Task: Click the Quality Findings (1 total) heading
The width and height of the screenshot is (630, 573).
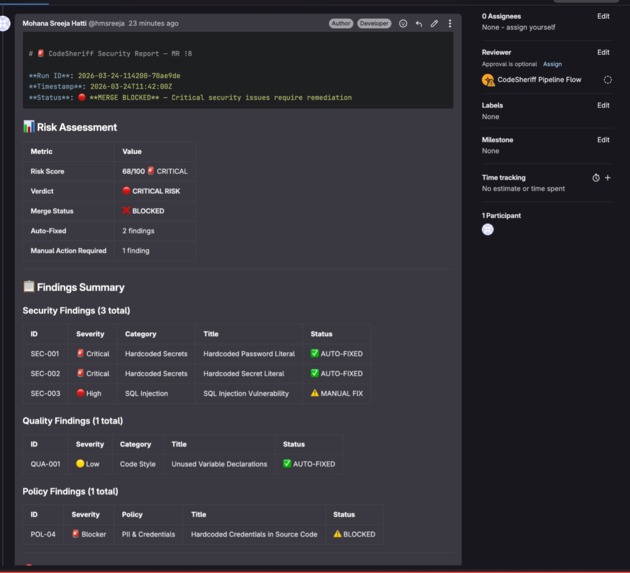Action: tap(73, 421)
